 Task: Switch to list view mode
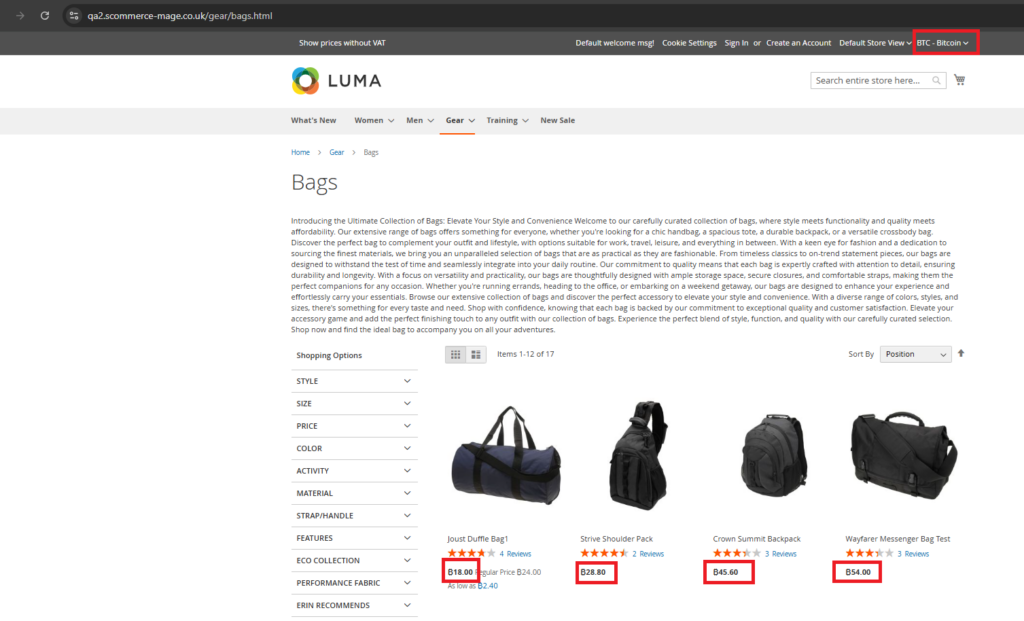pyautogui.click(x=476, y=354)
